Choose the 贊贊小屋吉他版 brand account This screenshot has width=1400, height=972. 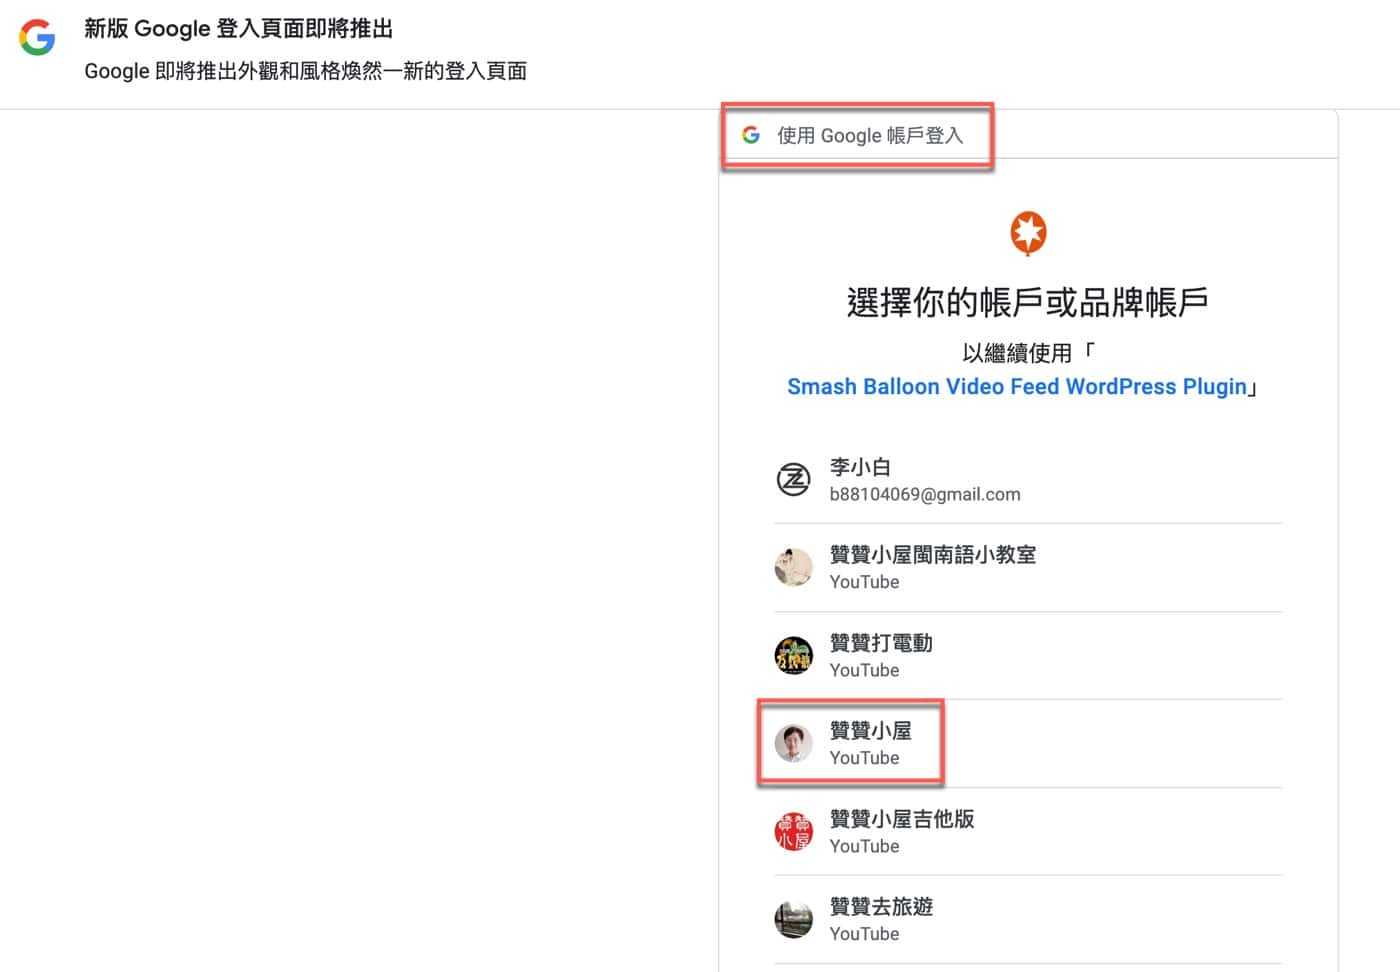point(1028,831)
